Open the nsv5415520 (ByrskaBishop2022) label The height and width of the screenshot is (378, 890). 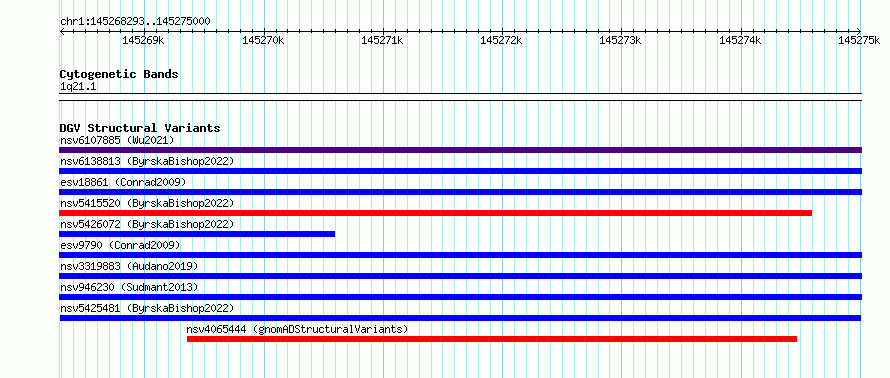tap(147, 203)
